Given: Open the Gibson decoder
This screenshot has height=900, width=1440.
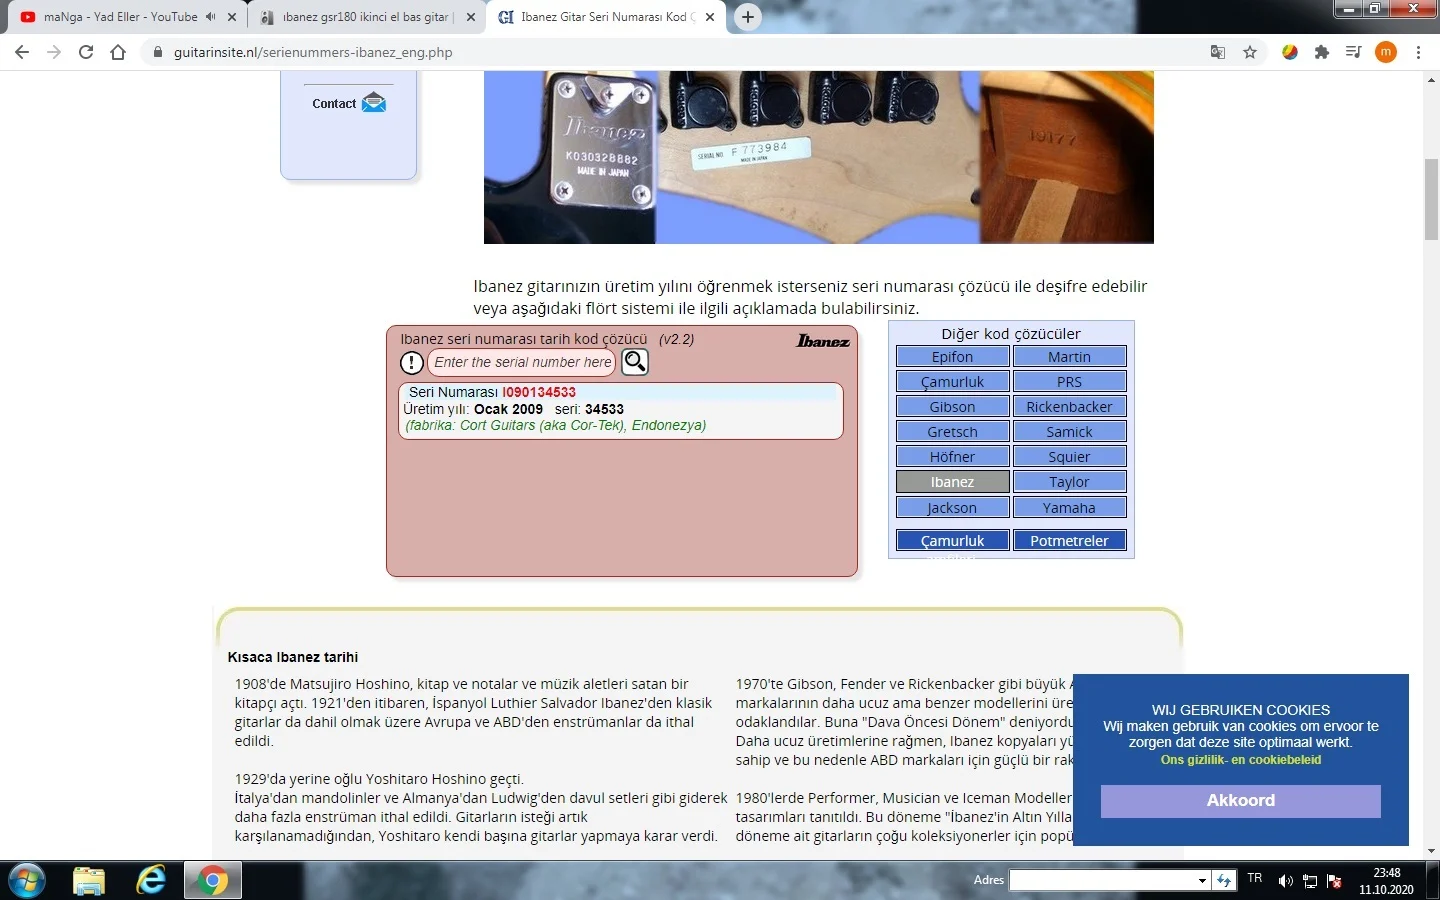Looking at the screenshot, I should tap(952, 407).
